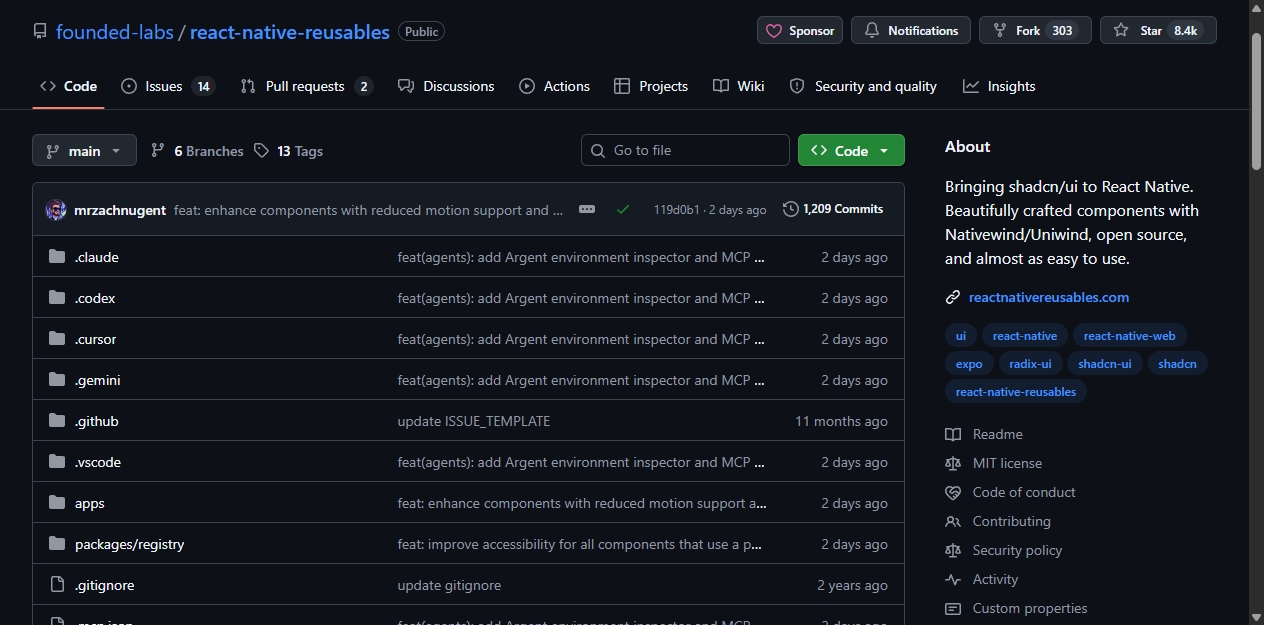Select the 'expo' topic tag
This screenshot has height=625, width=1264.
pos(969,364)
